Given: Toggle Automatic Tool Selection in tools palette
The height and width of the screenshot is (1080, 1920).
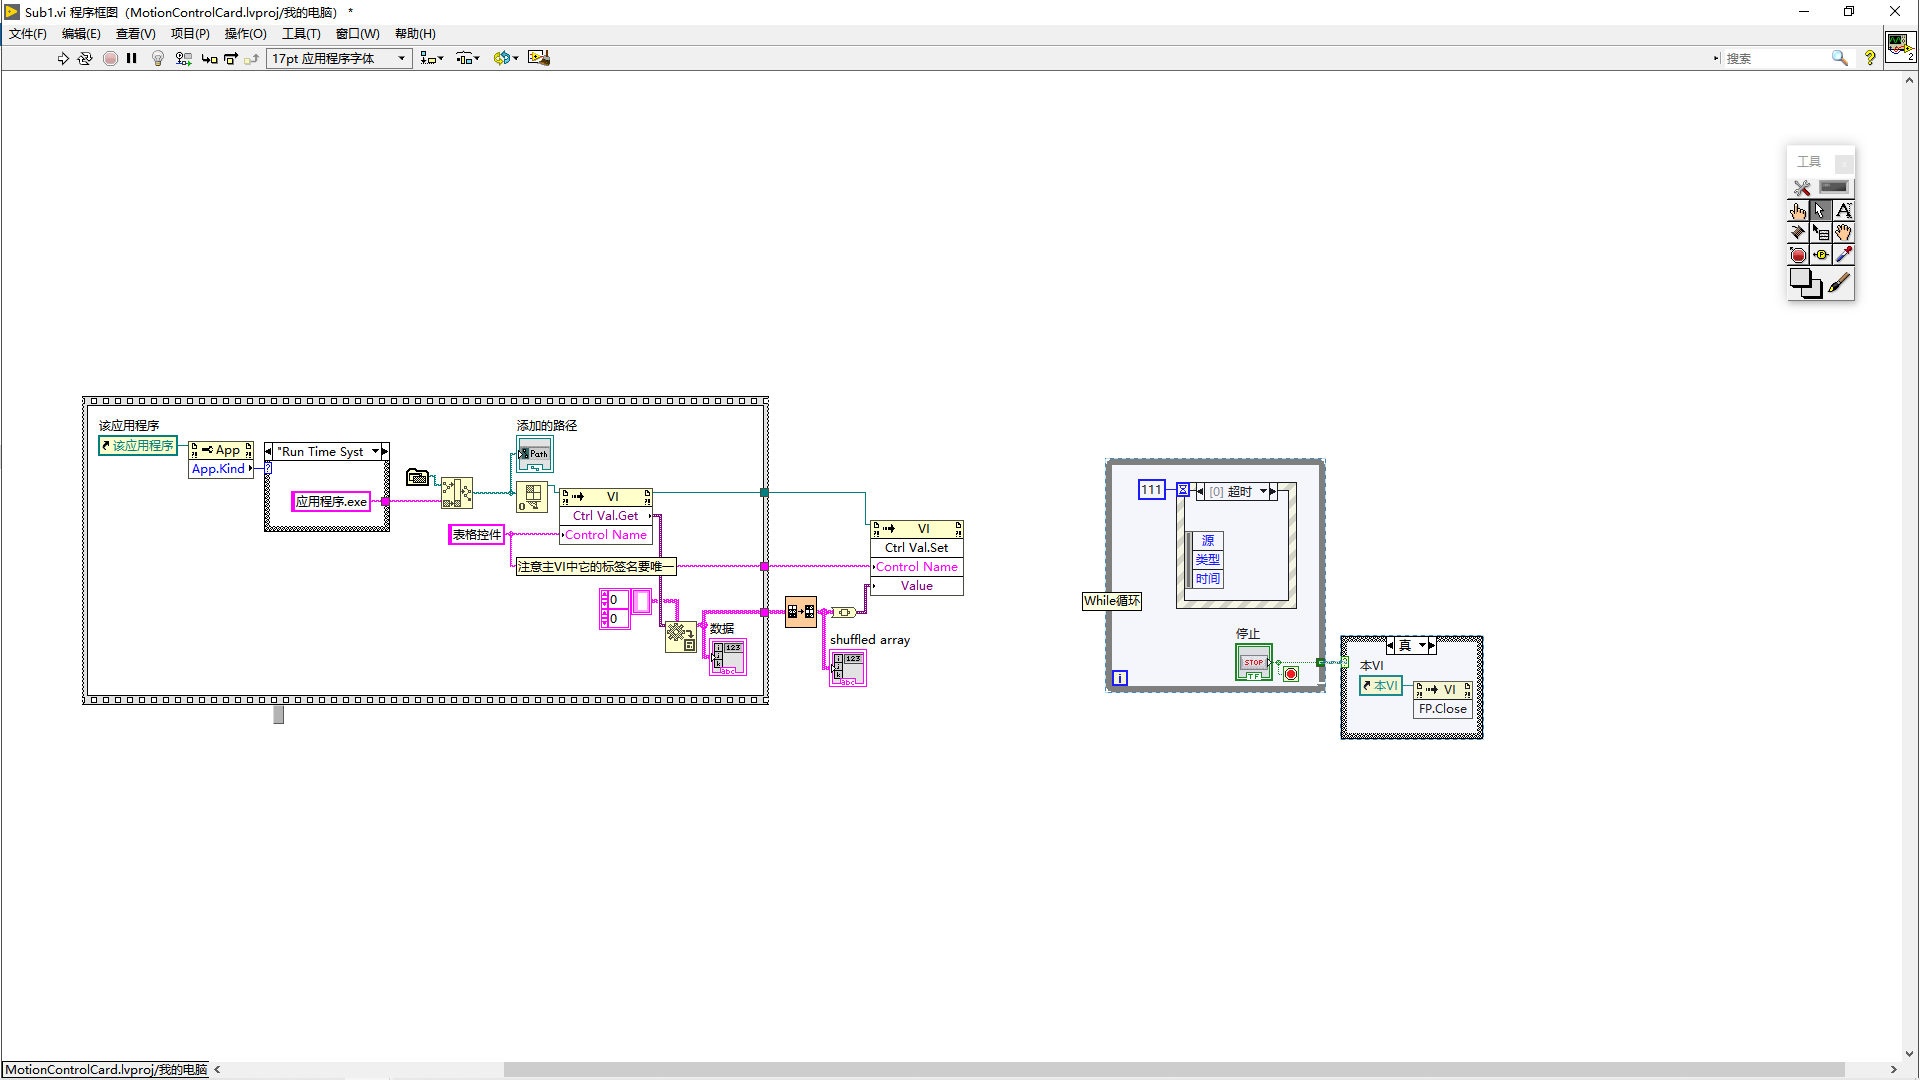Looking at the screenshot, I should pos(1802,187).
